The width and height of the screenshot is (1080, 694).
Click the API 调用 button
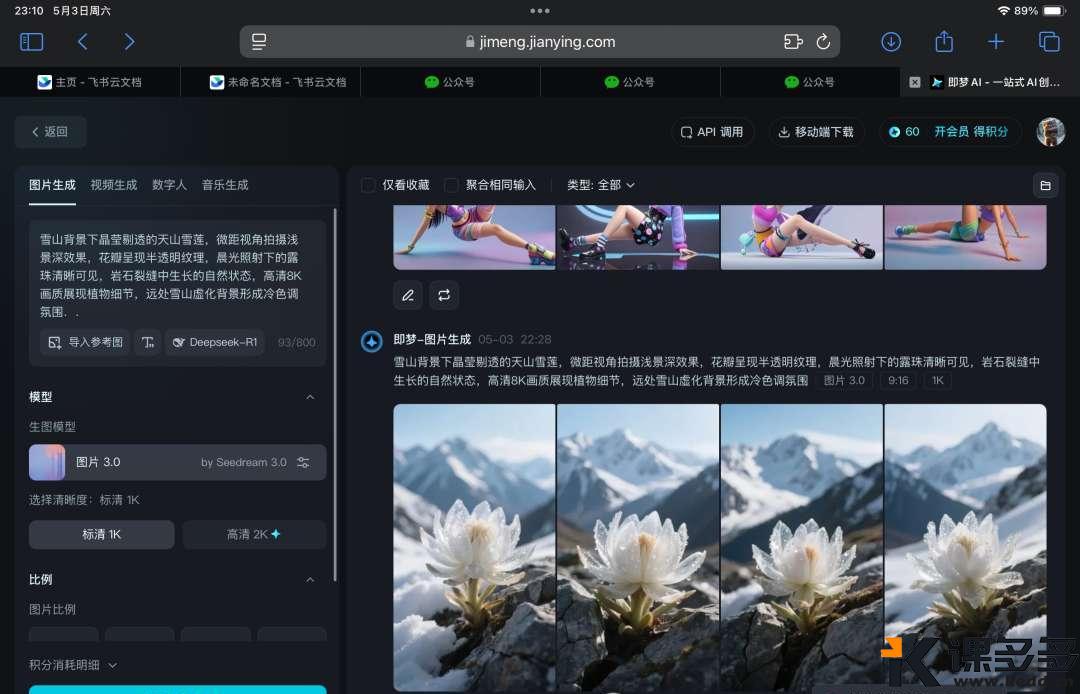712,132
